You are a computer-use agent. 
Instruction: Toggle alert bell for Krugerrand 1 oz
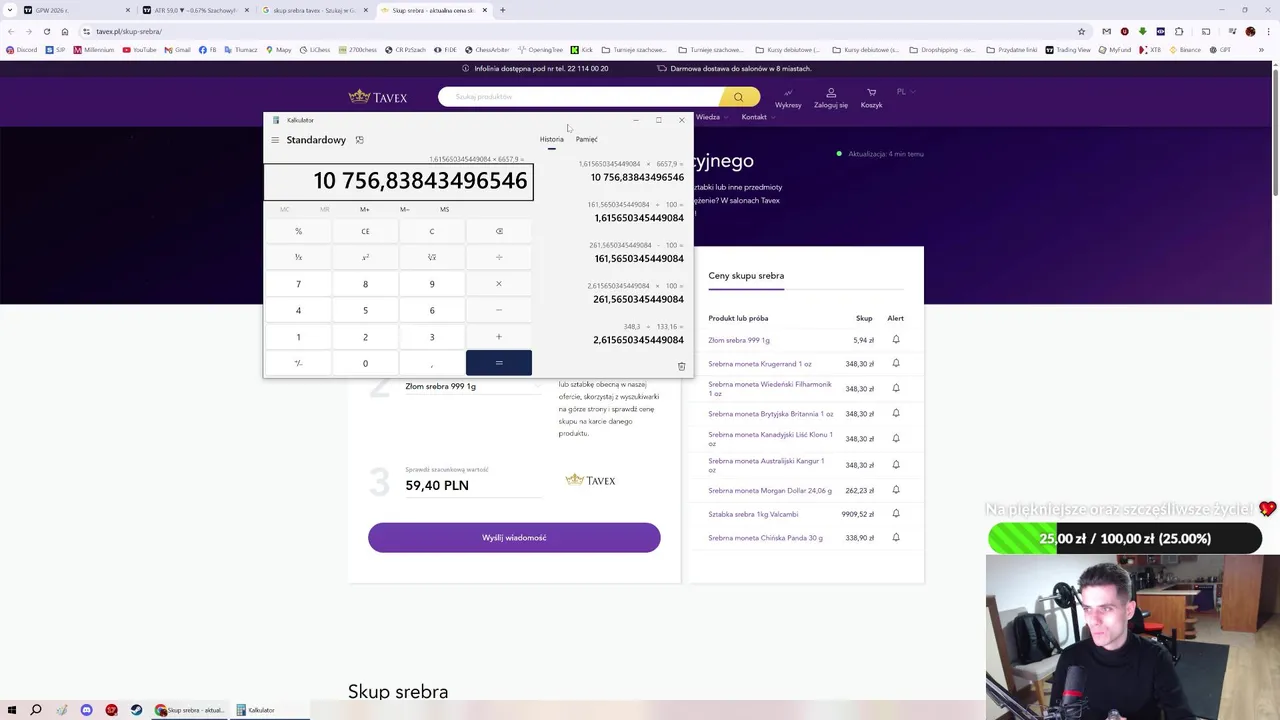(x=896, y=363)
